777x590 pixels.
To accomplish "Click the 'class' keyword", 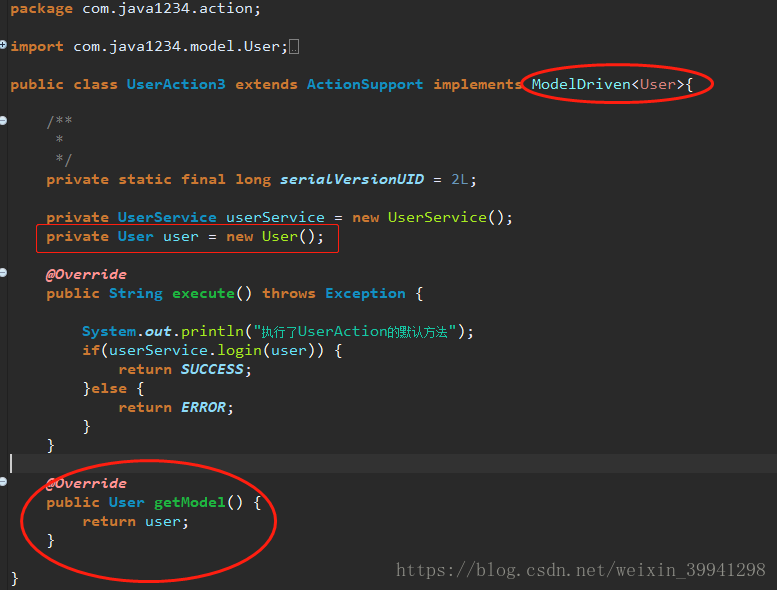I will tap(95, 84).
